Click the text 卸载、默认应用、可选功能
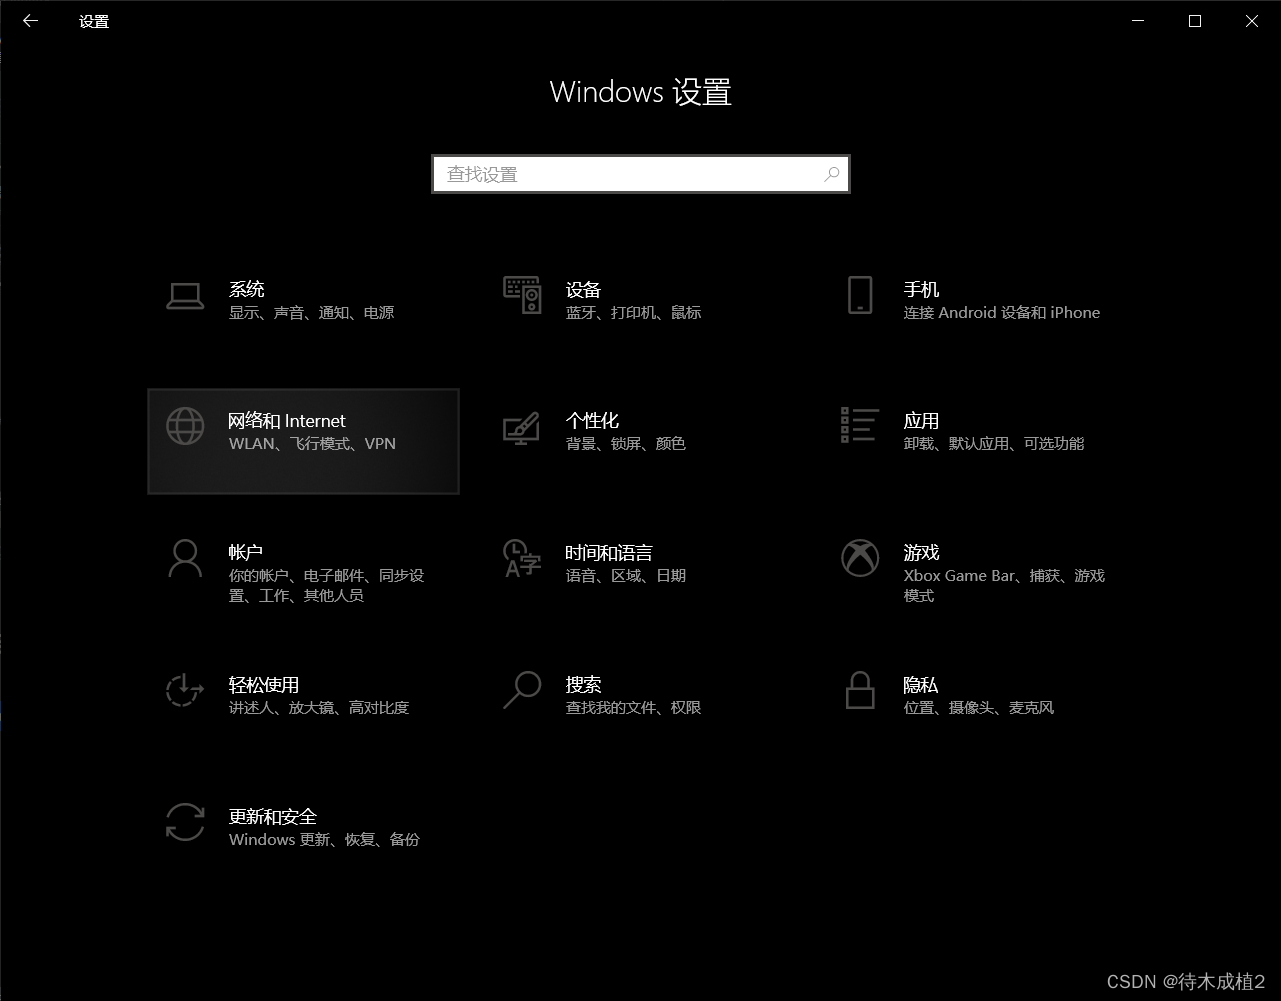 click(994, 444)
